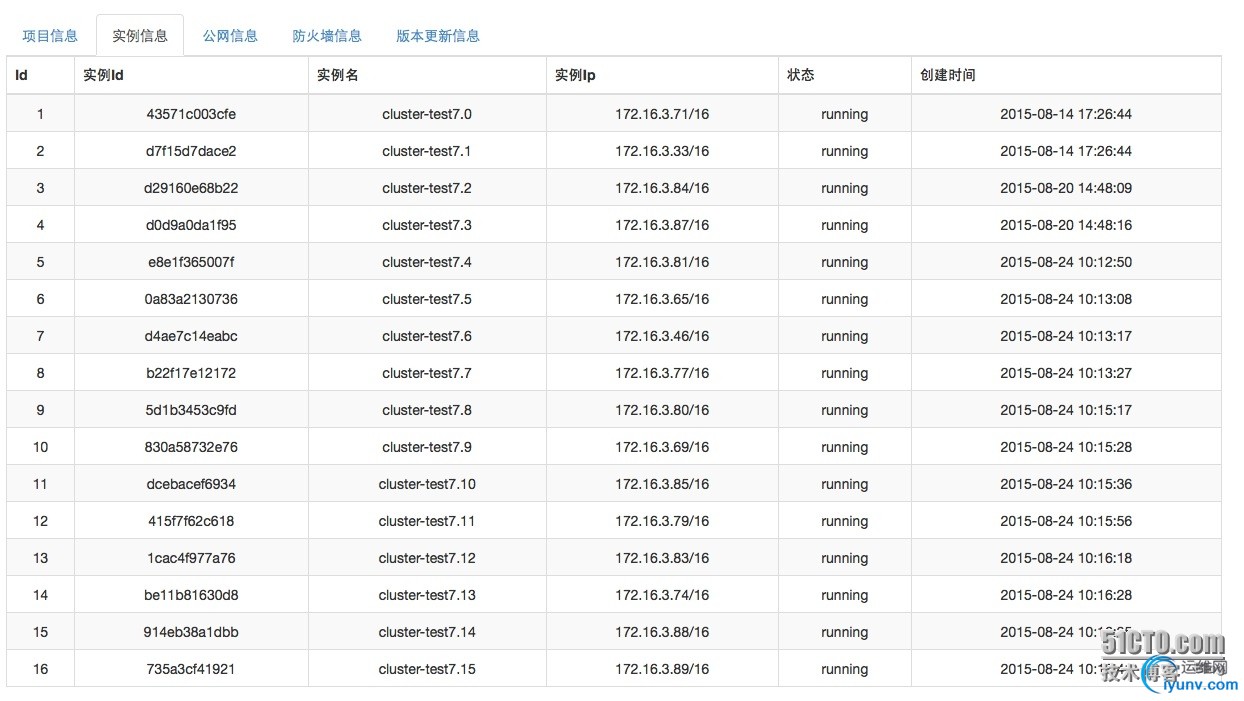
Task: Select instance id 415f7f62c618
Action: click(191, 521)
